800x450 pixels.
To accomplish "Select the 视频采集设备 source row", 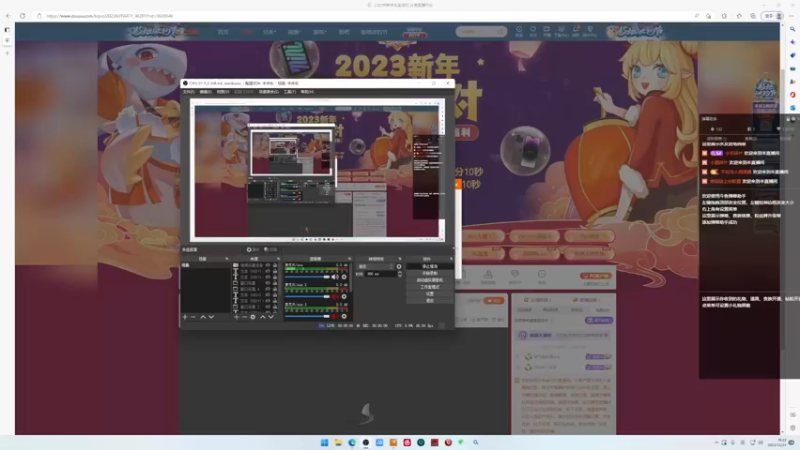I will [x=255, y=265].
